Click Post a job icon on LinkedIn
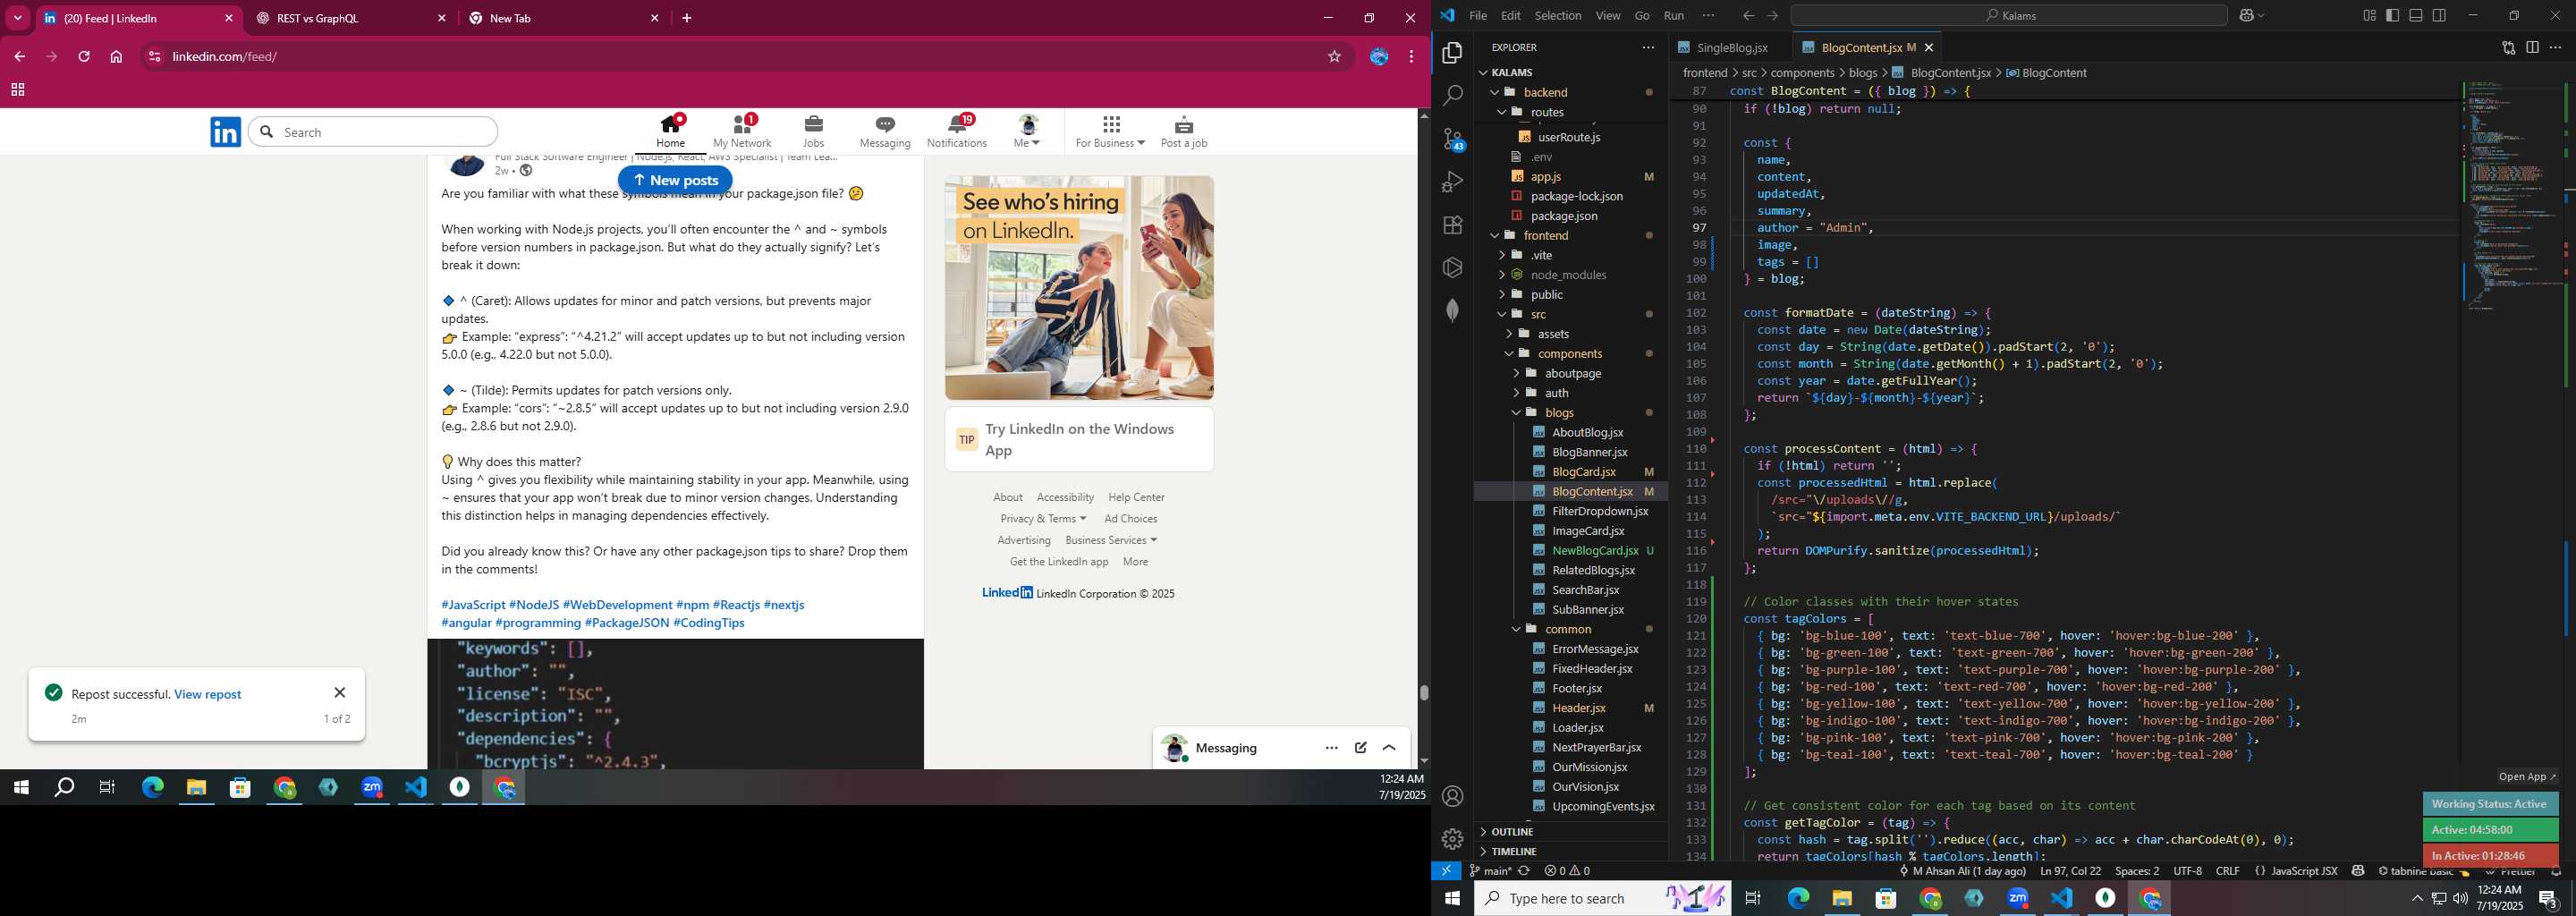Screen dimensions: 2576x916 click(1184, 131)
